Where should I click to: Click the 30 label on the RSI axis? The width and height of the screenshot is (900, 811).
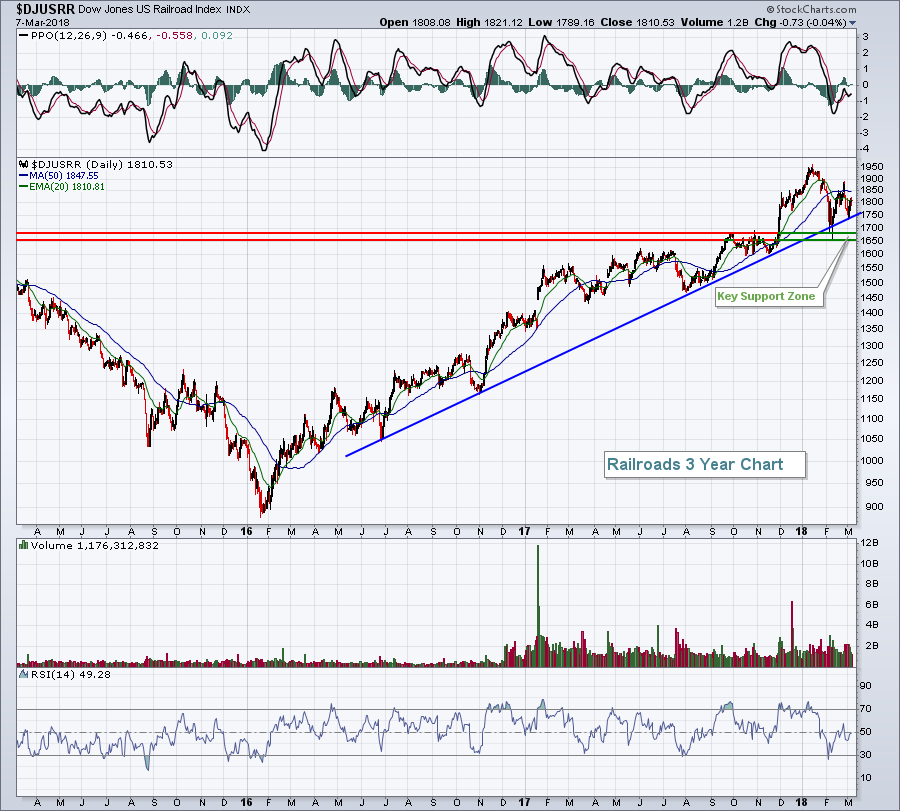866,755
